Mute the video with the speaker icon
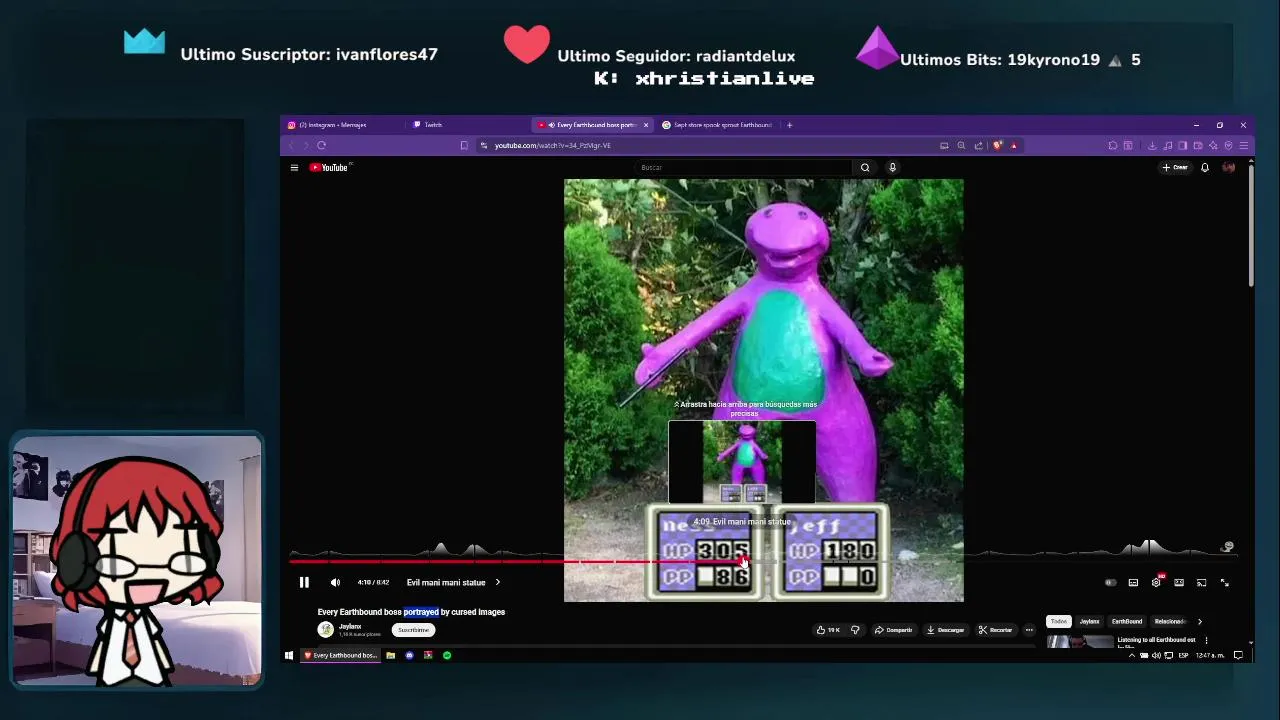1280x720 pixels. pos(335,582)
